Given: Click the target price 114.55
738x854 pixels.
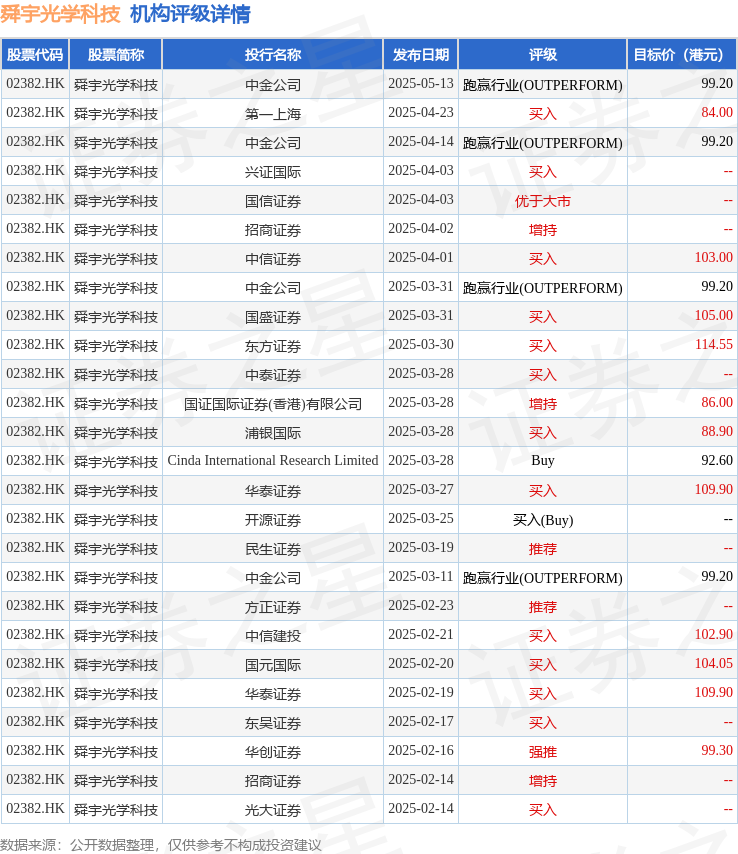Looking at the screenshot, I should tap(713, 344).
